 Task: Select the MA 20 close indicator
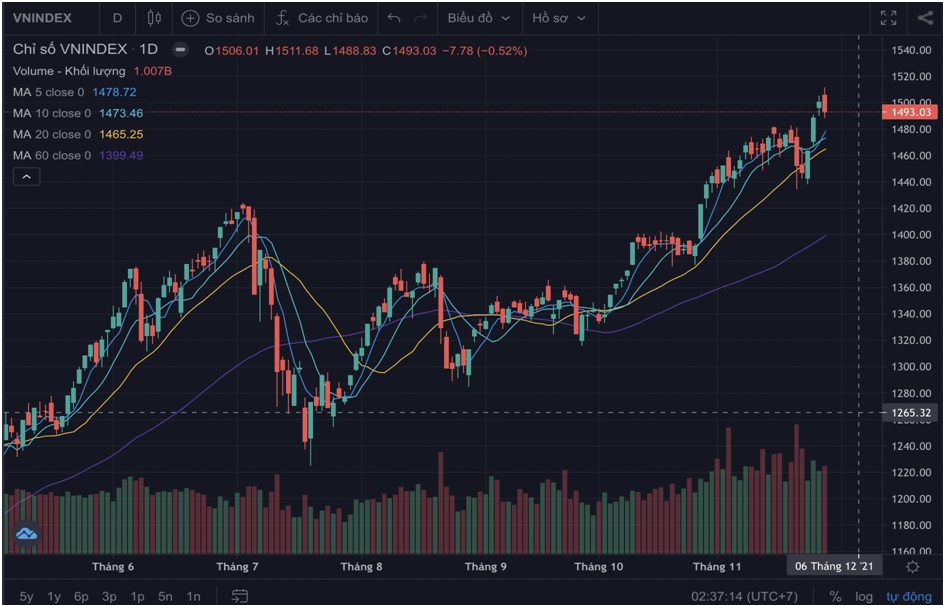pos(52,134)
